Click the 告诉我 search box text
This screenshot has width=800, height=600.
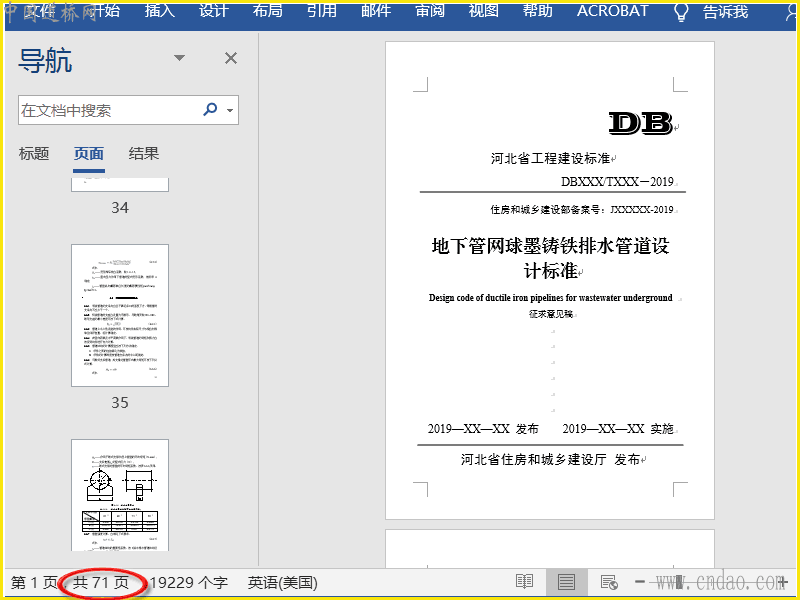click(726, 12)
